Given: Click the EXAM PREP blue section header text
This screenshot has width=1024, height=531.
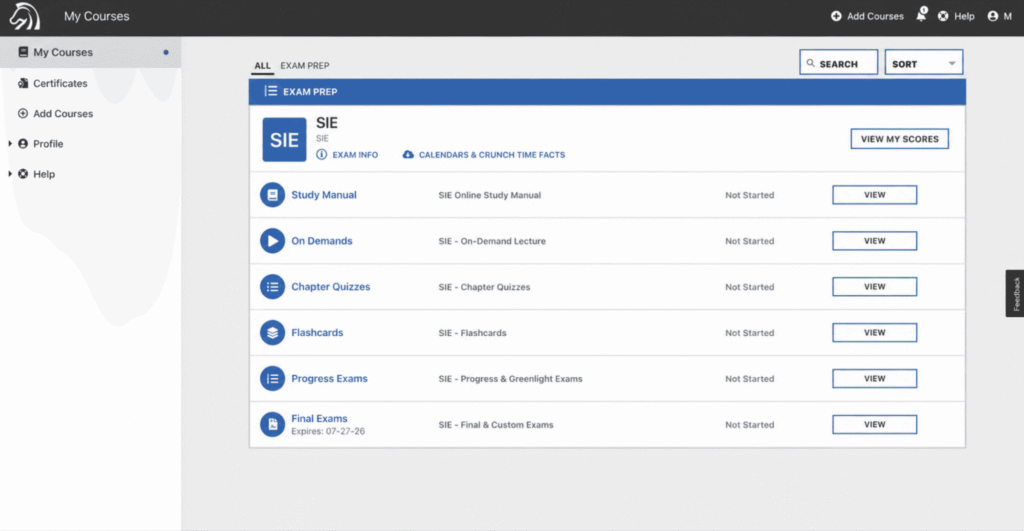Looking at the screenshot, I should 310,92.
